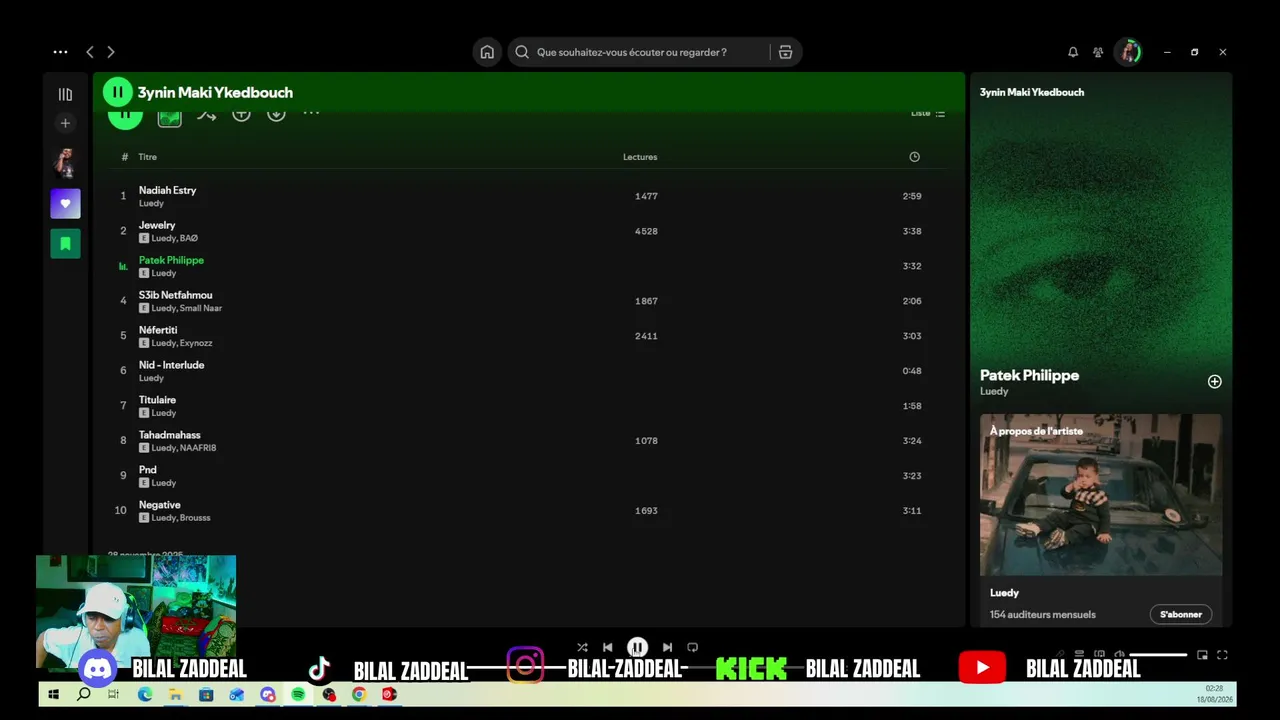The width and height of the screenshot is (1280, 720).
Task: Open the BAØ artist link
Action: pyautogui.click(x=189, y=238)
